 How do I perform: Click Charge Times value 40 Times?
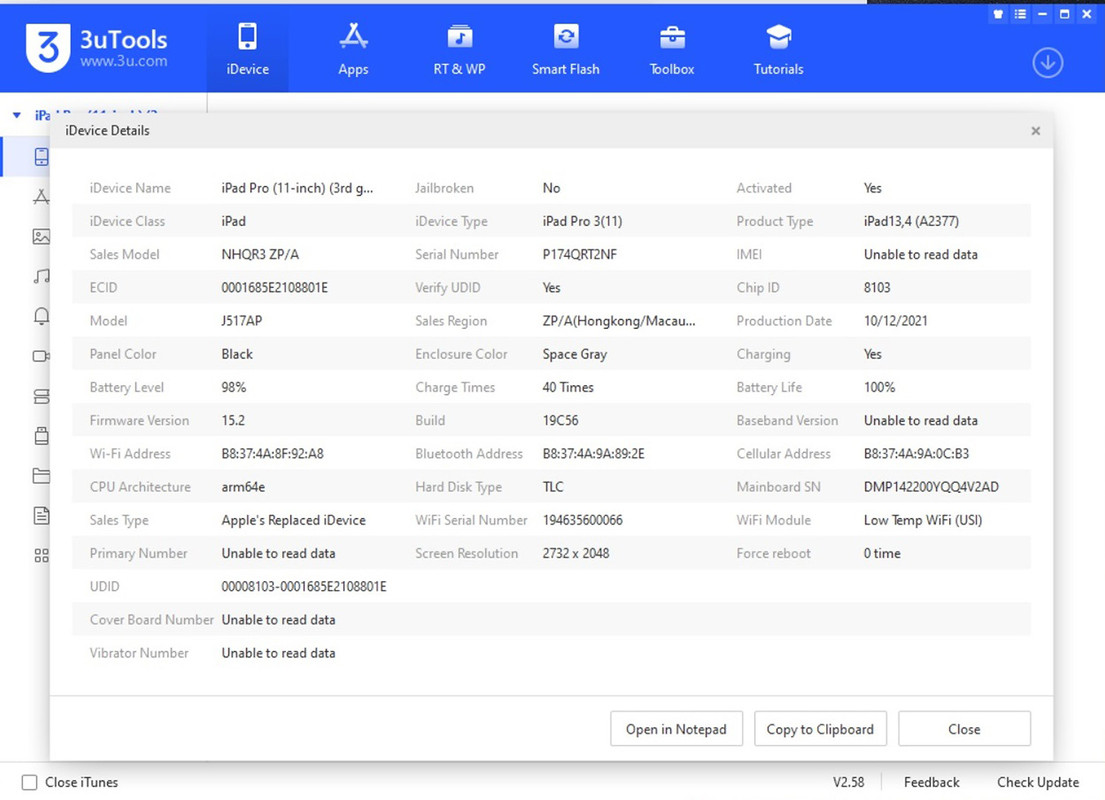point(568,387)
